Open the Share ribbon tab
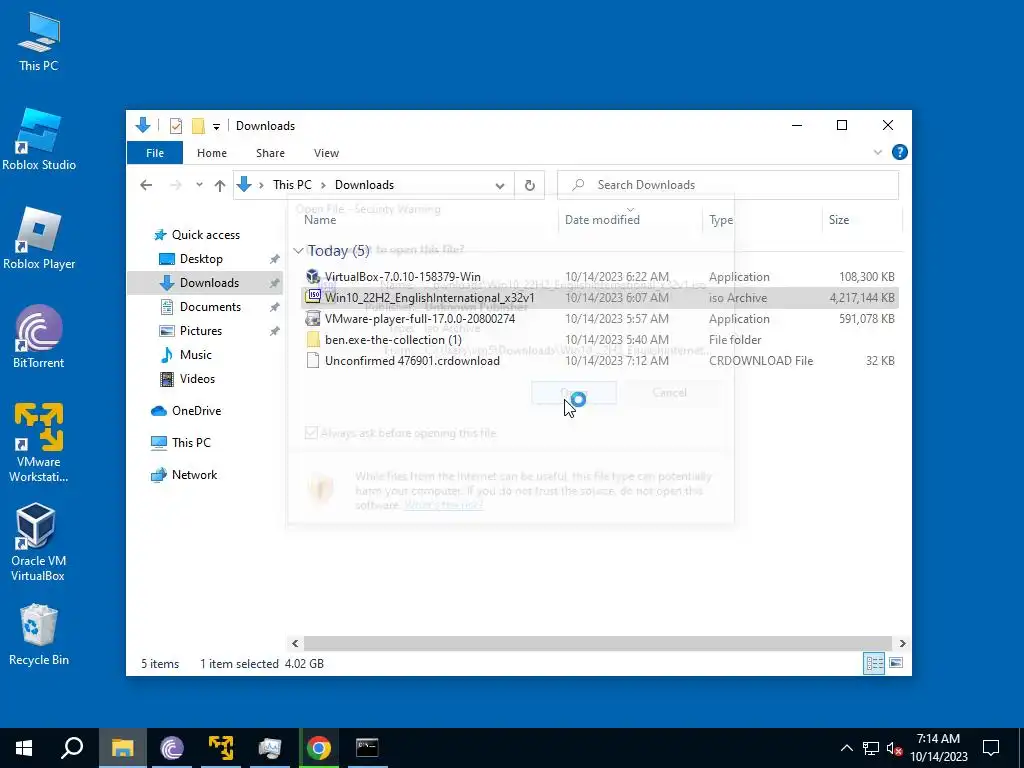The width and height of the screenshot is (1024, 768). tap(270, 153)
